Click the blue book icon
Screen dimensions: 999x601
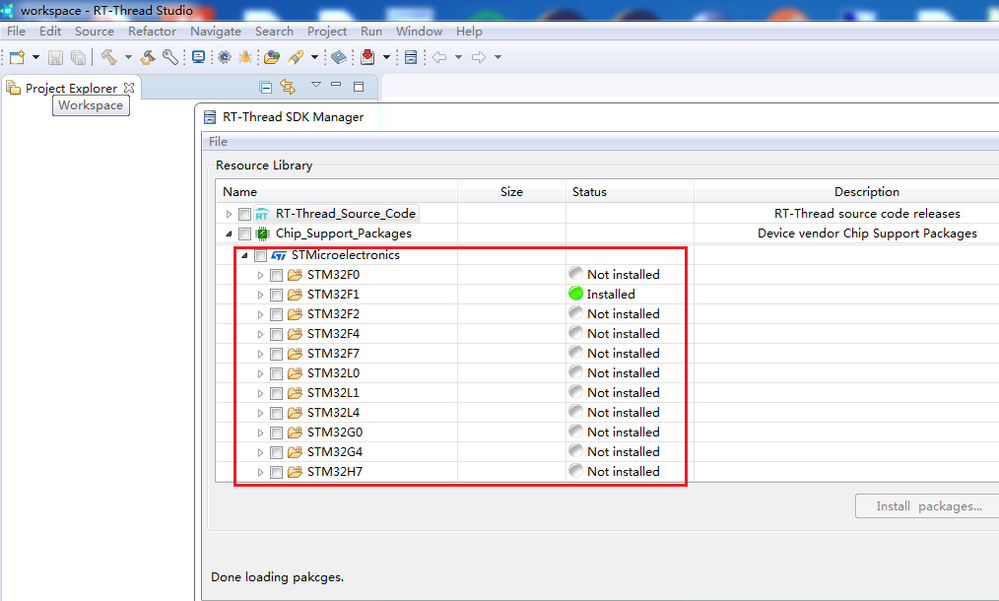[x=339, y=57]
